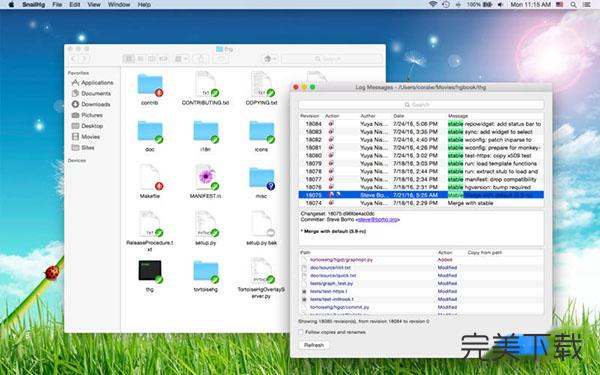The image size is (600, 375).
Task: Open the File menu
Action: [57, 5]
